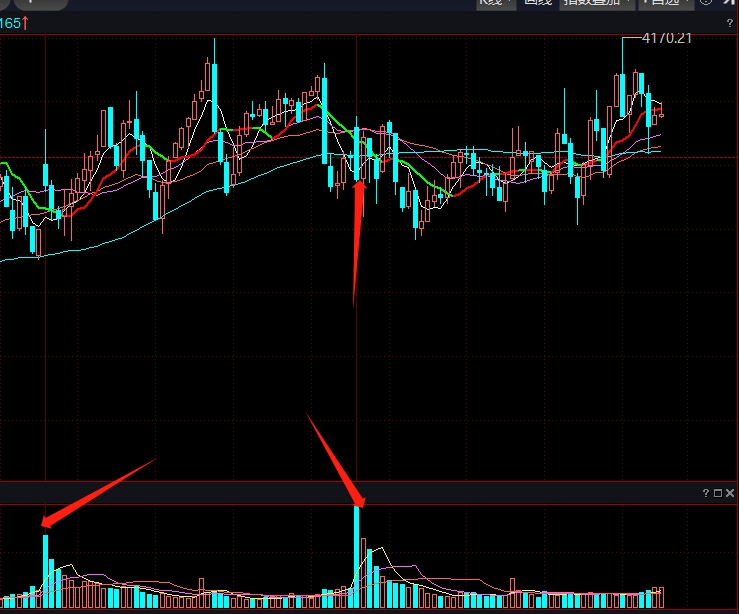The image size is (739, 614).
Task: Click the plus tab button at top-left
Action: coord(30,3)
